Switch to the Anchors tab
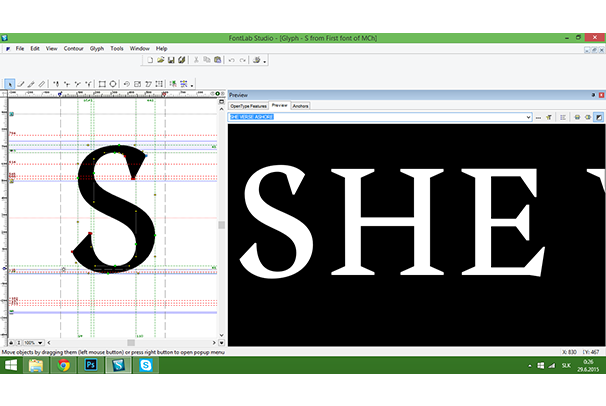 pos(301,105)
